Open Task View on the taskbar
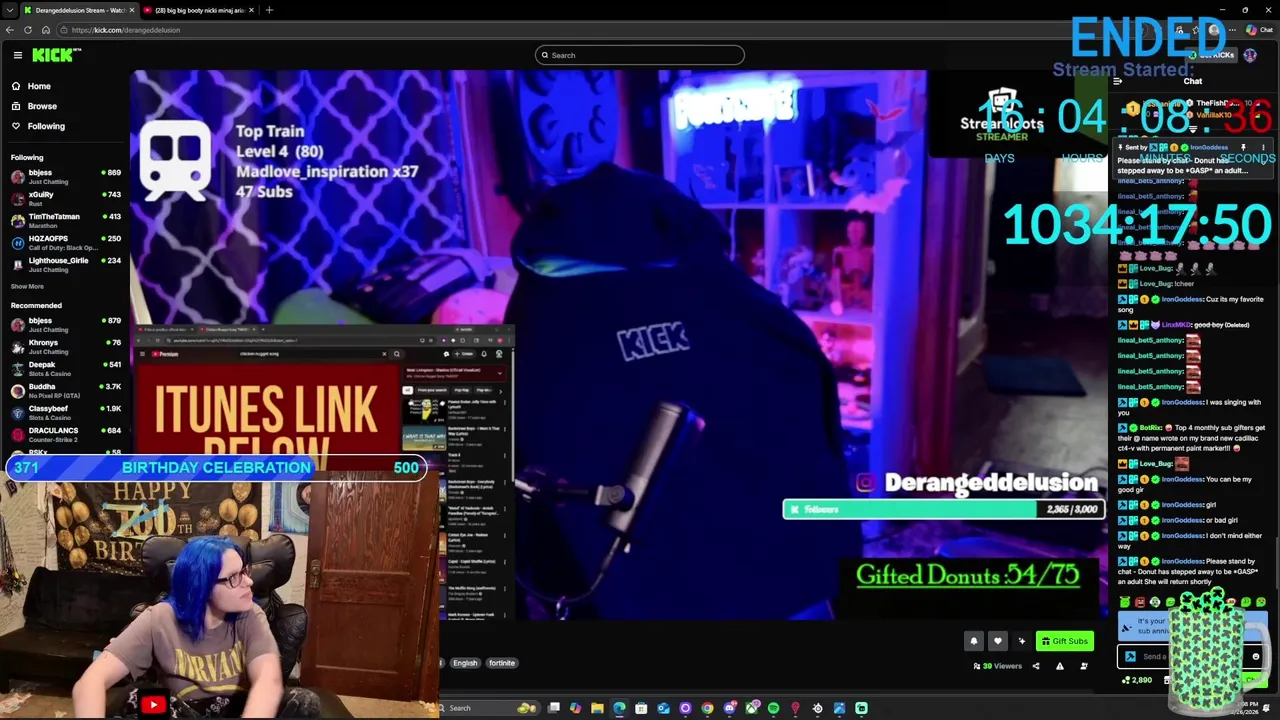This screenshot has height=720, width=1280. click(x=553, y=708)
